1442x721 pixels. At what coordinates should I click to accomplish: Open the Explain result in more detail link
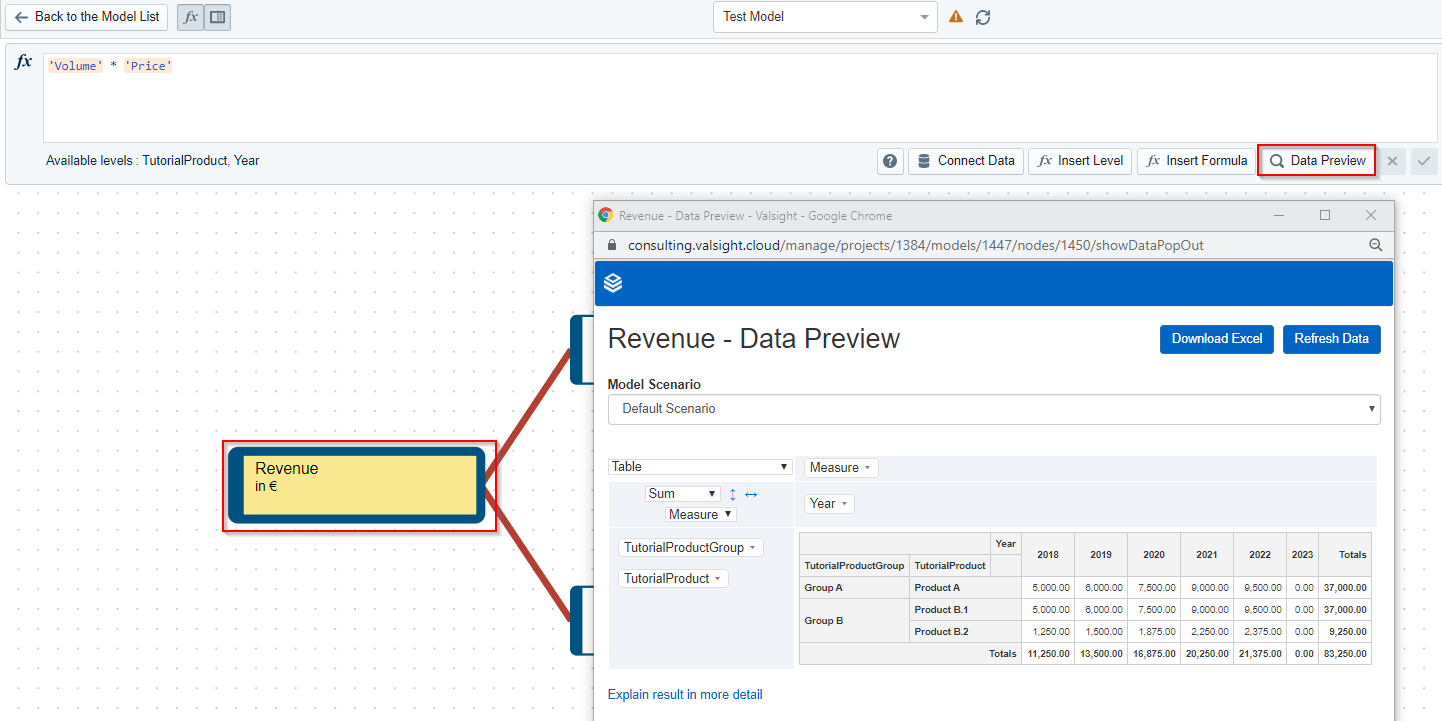pos(685,695)
